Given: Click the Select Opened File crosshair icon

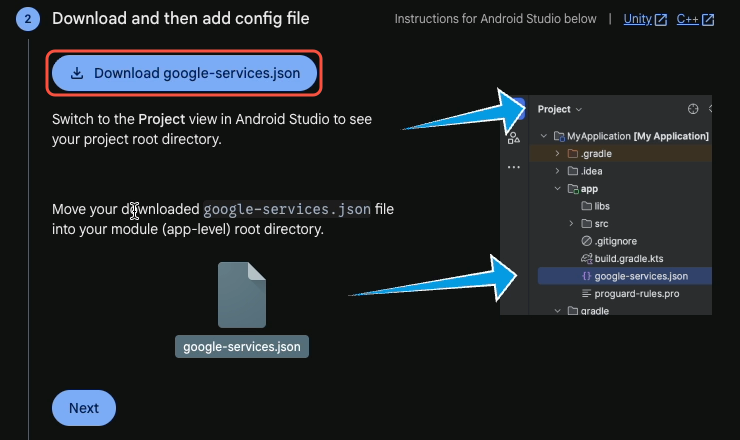Looking at the screenshot, I should pyautogui.click(x=693, y=109).
